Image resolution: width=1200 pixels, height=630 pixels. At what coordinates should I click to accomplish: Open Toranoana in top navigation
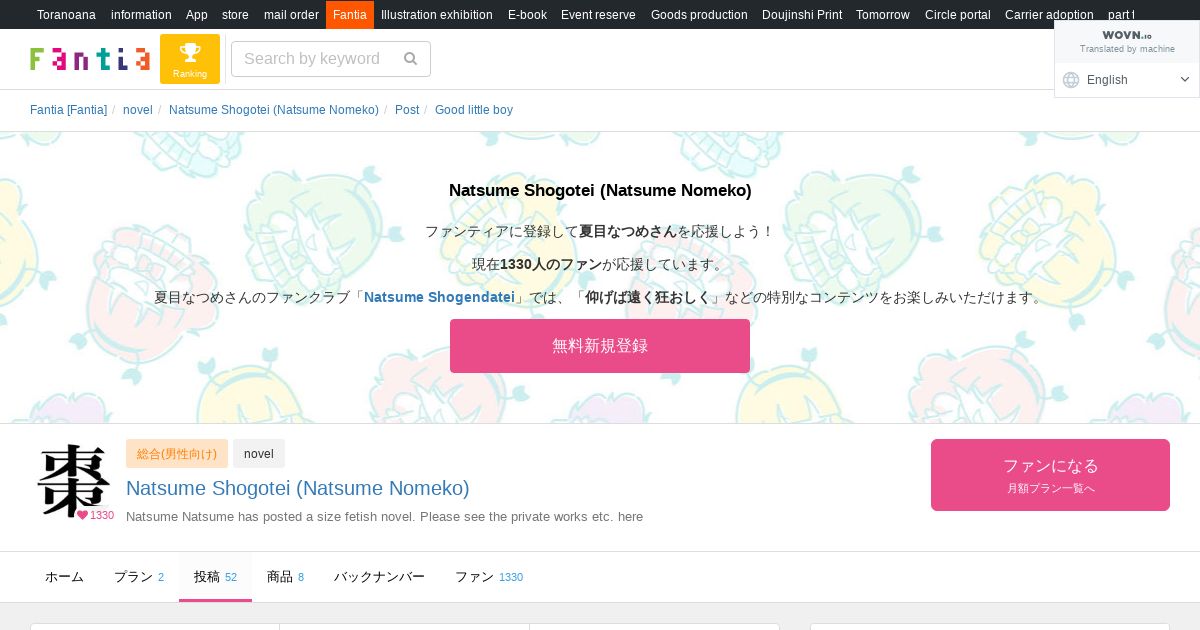[x=67, y=15]
